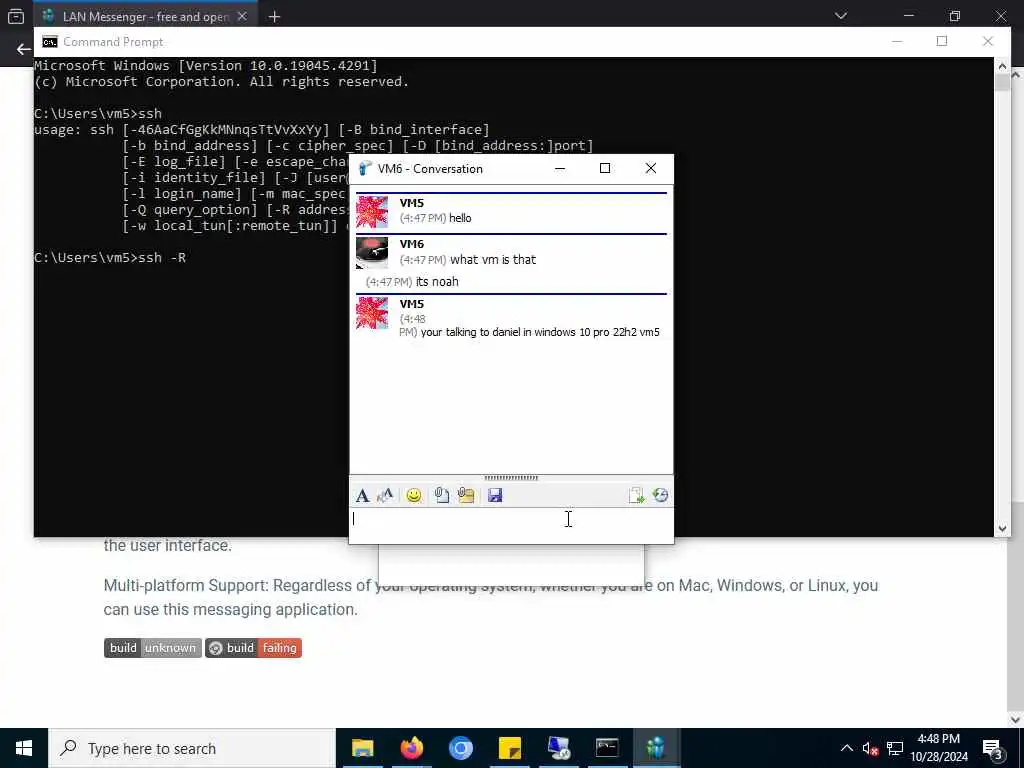Switch to LAN Messenger via its taskbar icon

[x=656, y=748]
